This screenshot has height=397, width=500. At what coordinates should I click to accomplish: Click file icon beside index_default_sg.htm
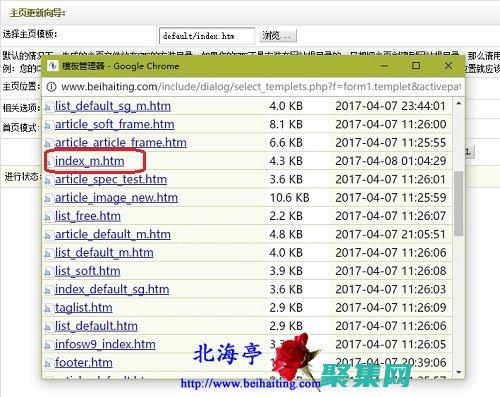(x=49, y=290)
